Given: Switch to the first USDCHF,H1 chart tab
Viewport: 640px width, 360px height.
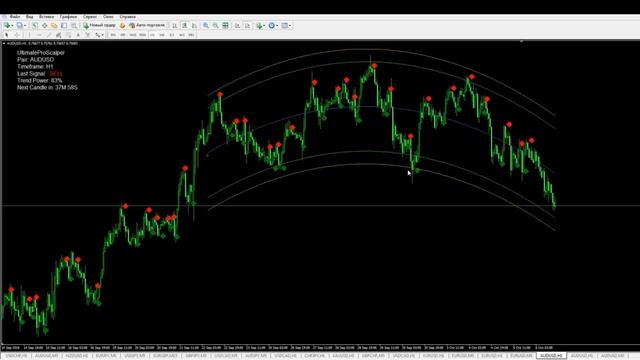Looking at the screenshot, I should [16, 356].
